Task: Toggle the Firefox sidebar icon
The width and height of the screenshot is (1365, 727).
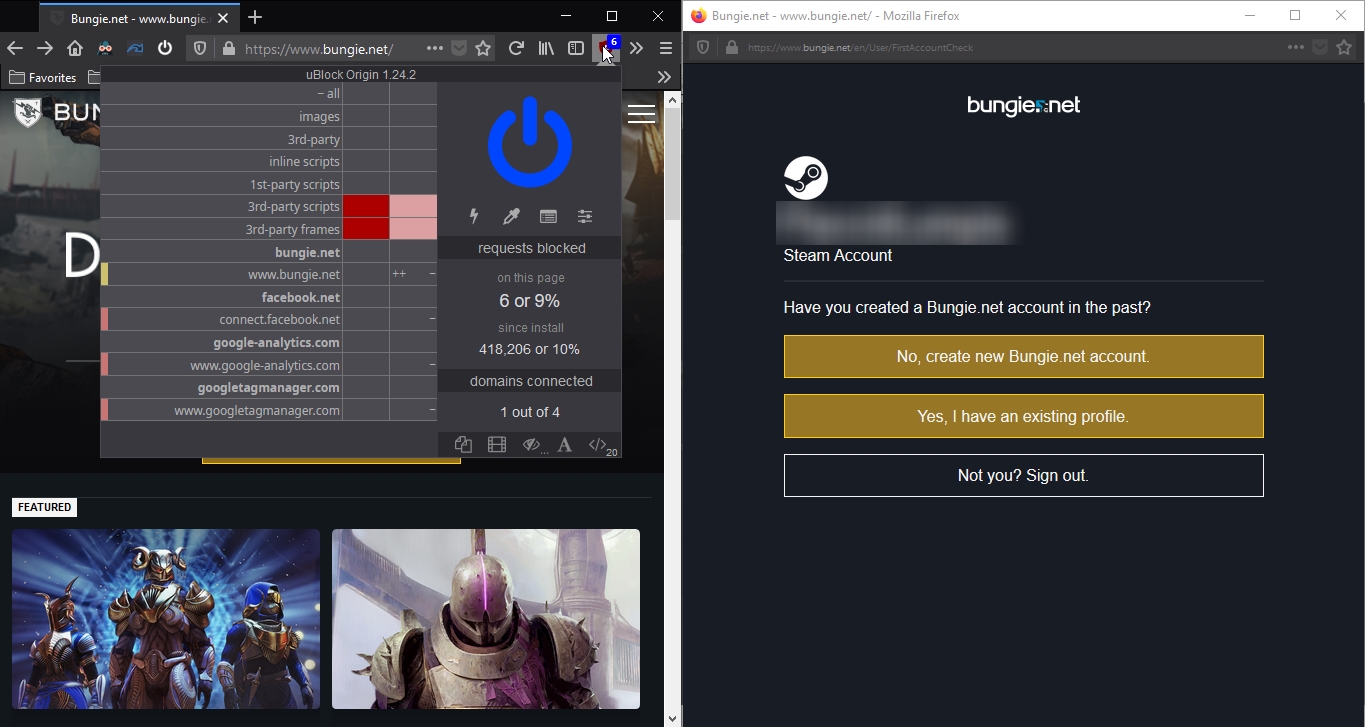Action: (576, 48)
